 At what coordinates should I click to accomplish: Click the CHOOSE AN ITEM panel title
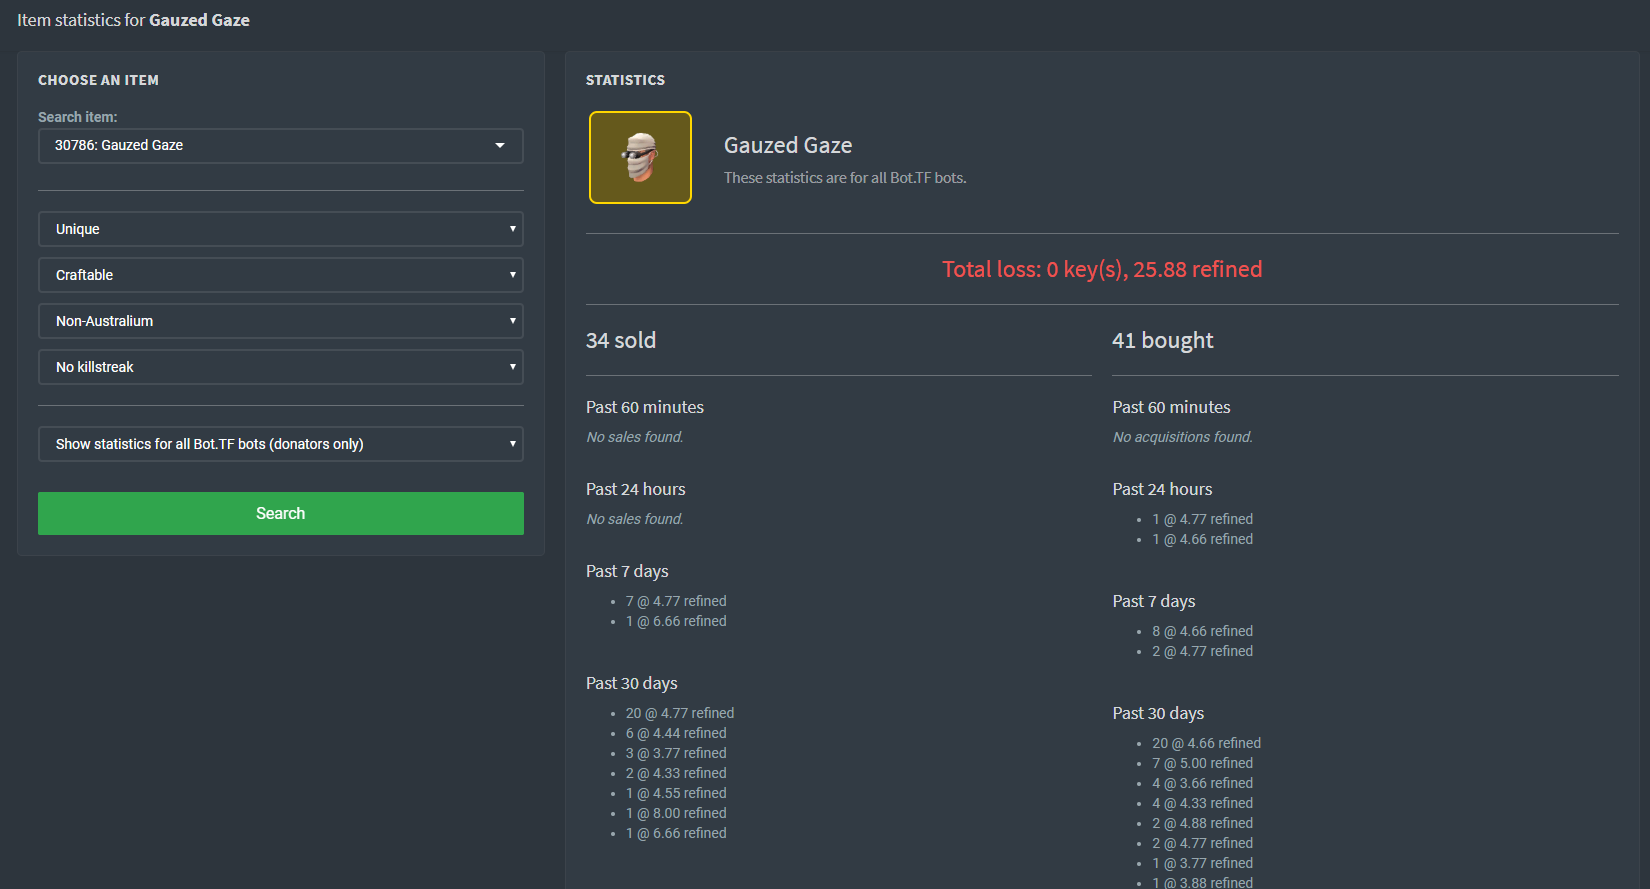click(98, 80)
